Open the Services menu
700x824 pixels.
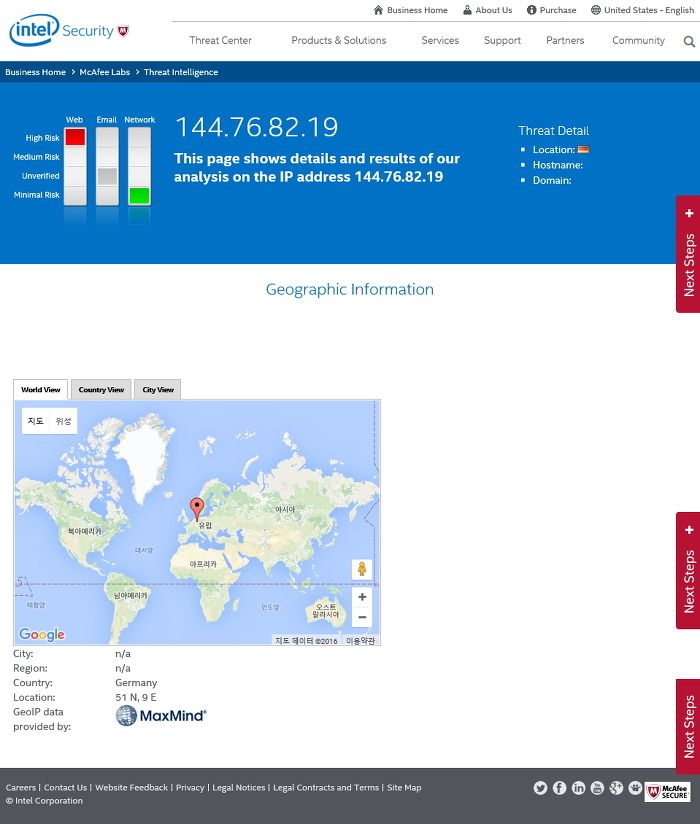(440, 40)
